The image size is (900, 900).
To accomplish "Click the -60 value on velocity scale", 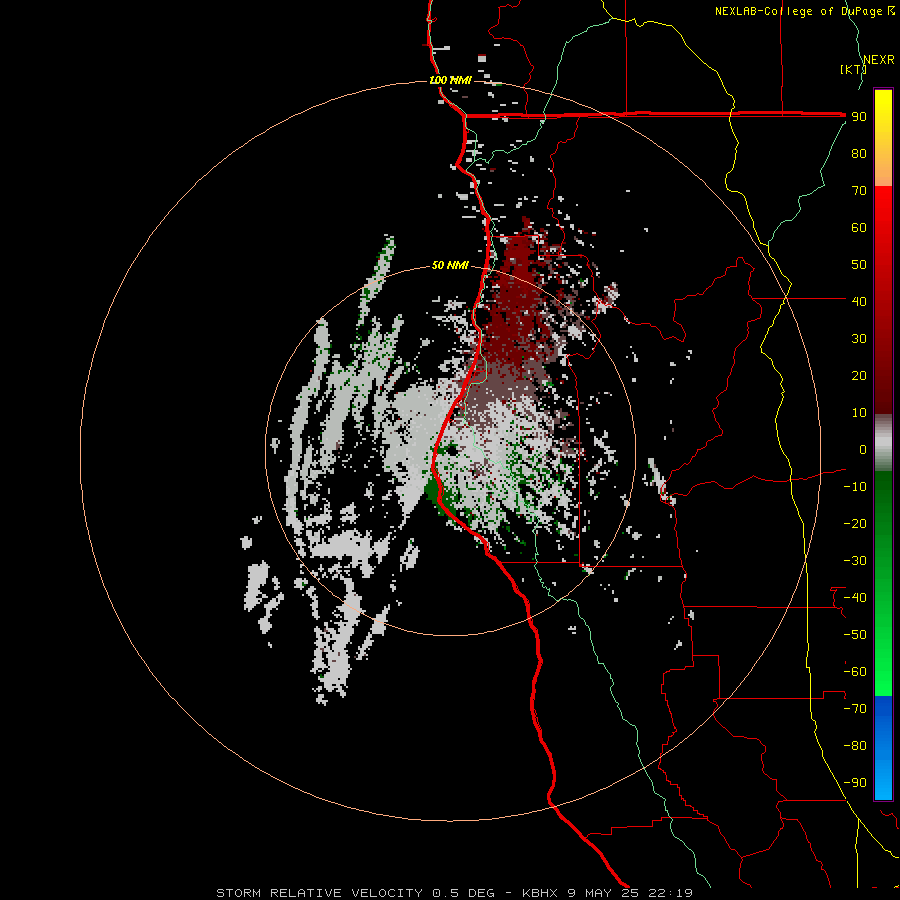I will [855, 672].
